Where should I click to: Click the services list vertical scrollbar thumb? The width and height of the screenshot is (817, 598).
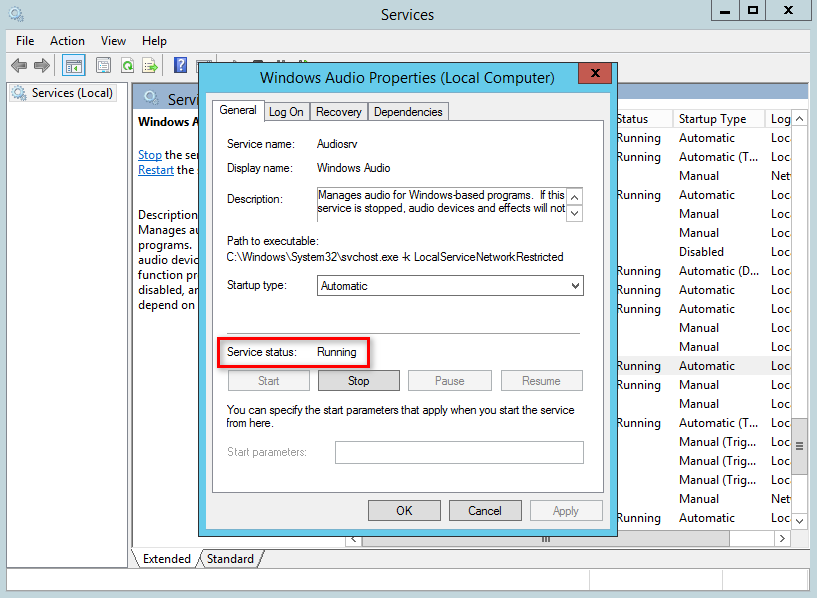[799, 446]
